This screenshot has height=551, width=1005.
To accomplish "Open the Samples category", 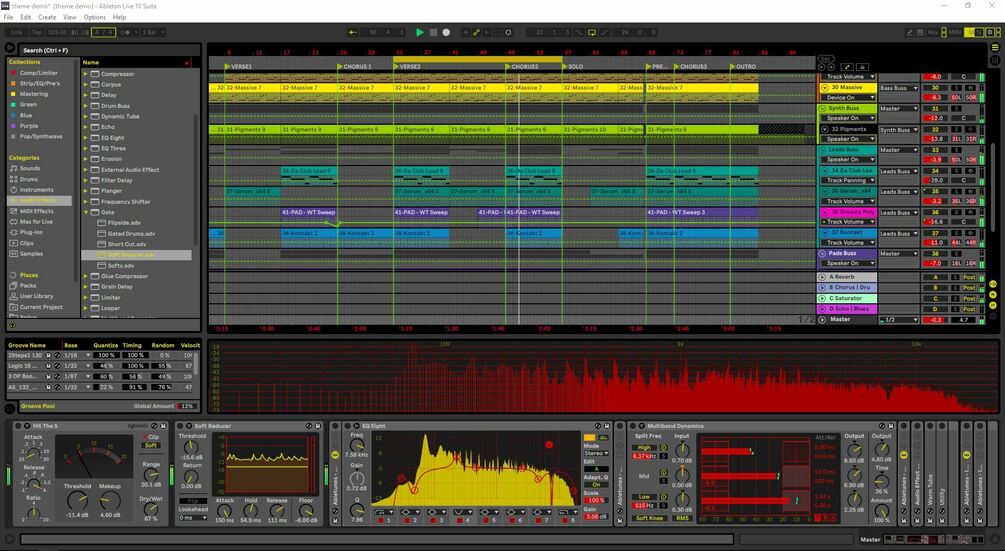I will [31, 254].
